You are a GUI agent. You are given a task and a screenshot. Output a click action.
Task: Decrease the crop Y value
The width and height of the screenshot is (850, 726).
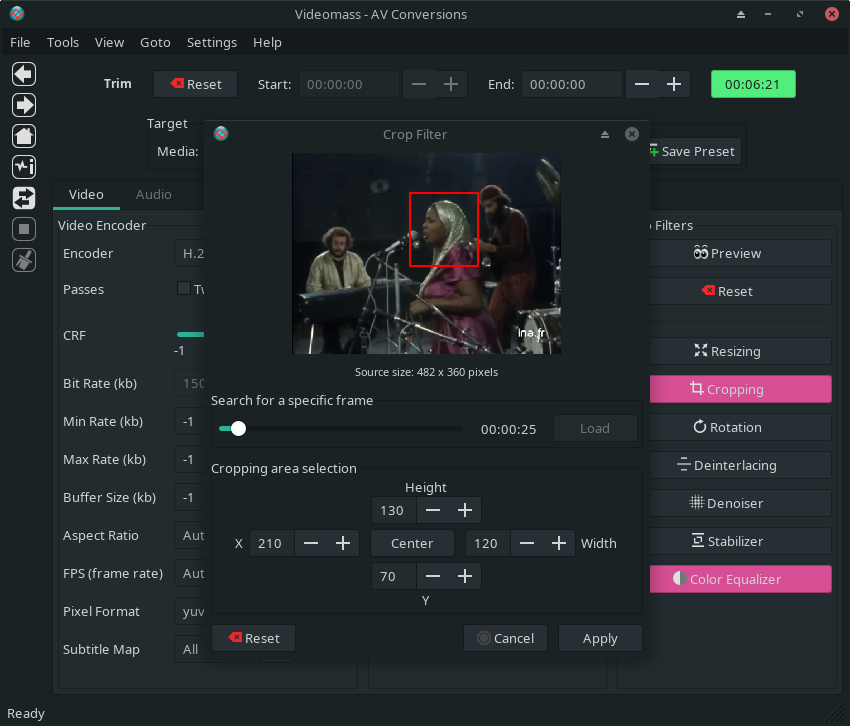coord(433,576)
